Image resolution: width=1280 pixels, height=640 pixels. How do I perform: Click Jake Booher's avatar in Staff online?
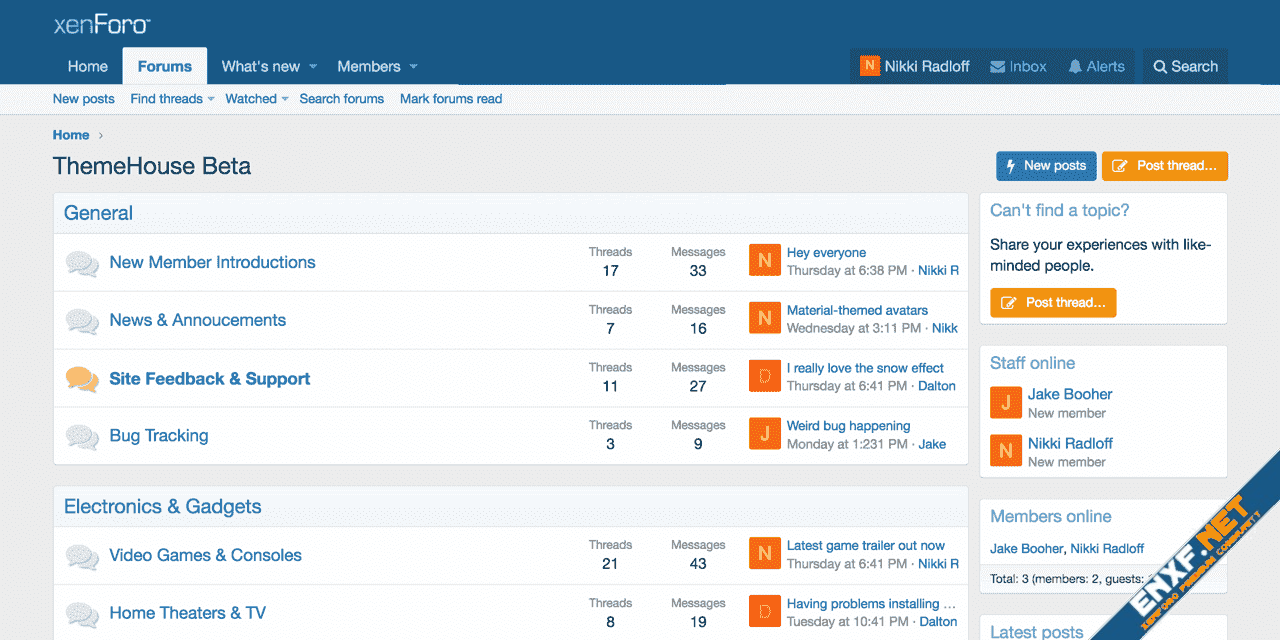coord(1005,403)
